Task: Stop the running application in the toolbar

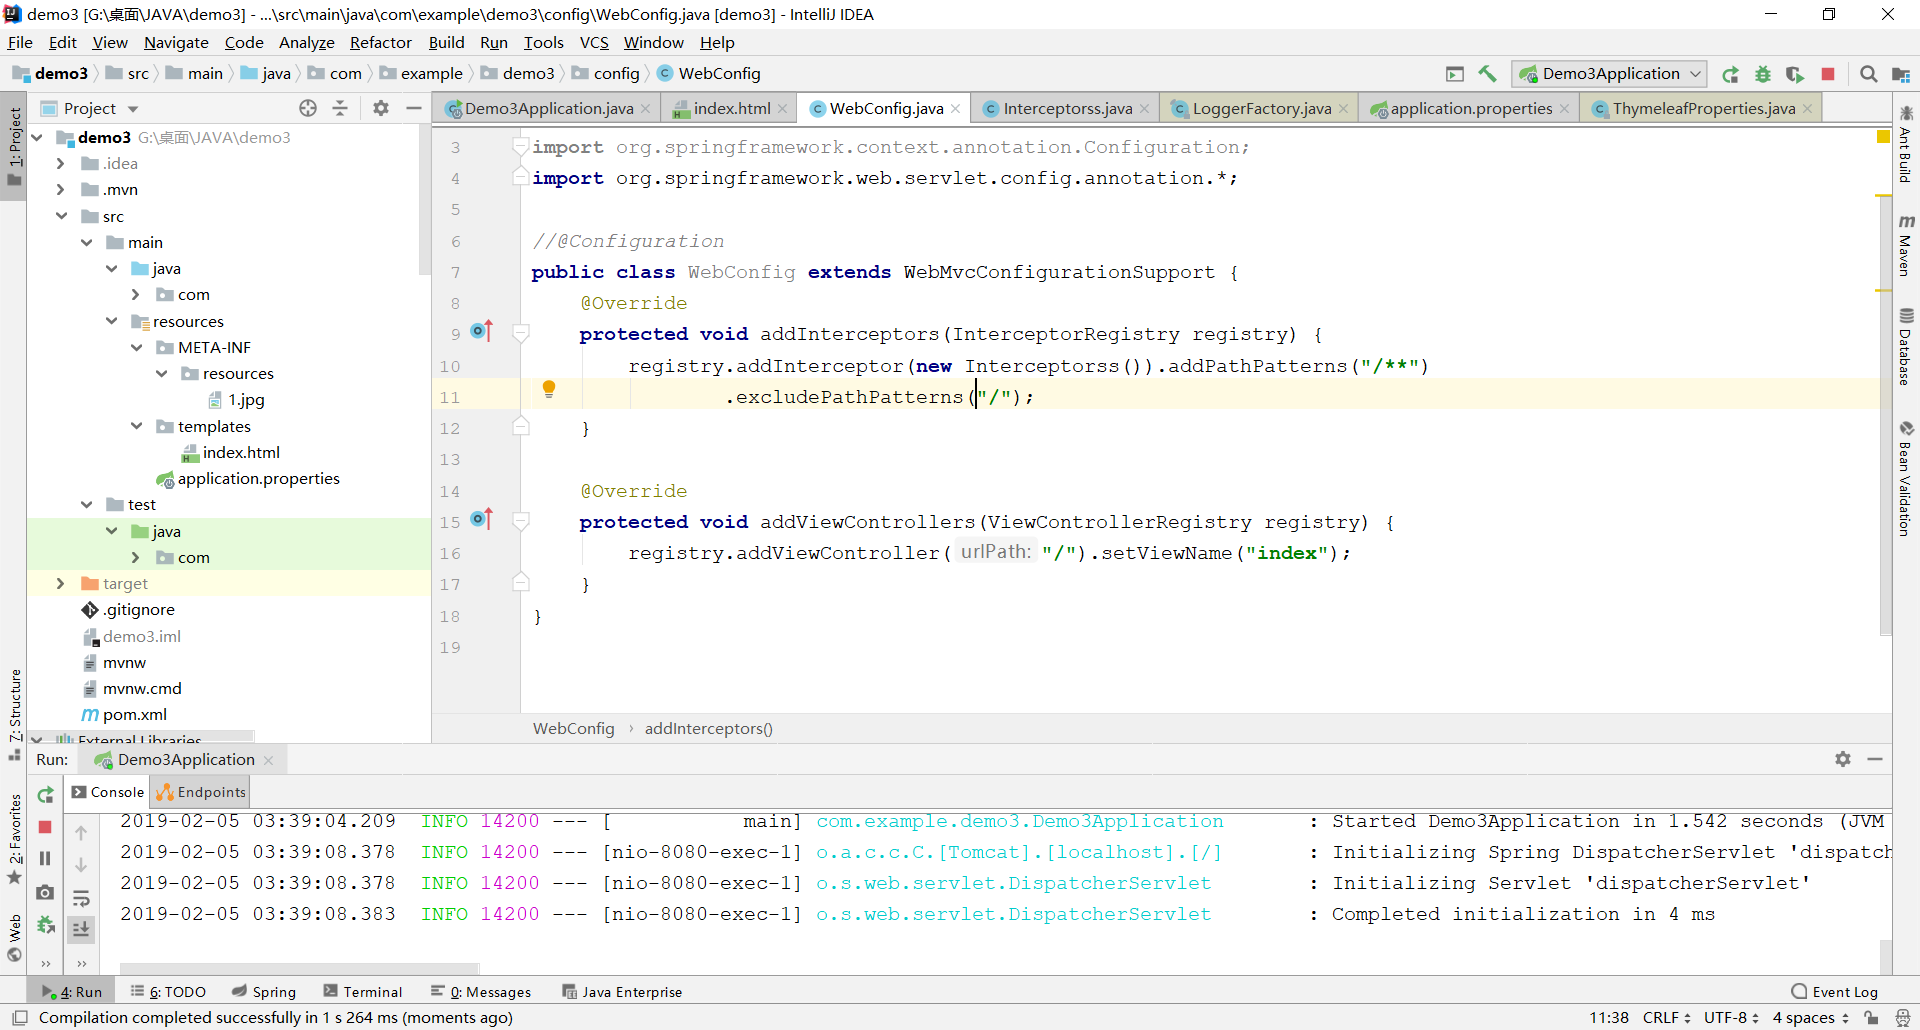Action: [x=1828, y=74]
